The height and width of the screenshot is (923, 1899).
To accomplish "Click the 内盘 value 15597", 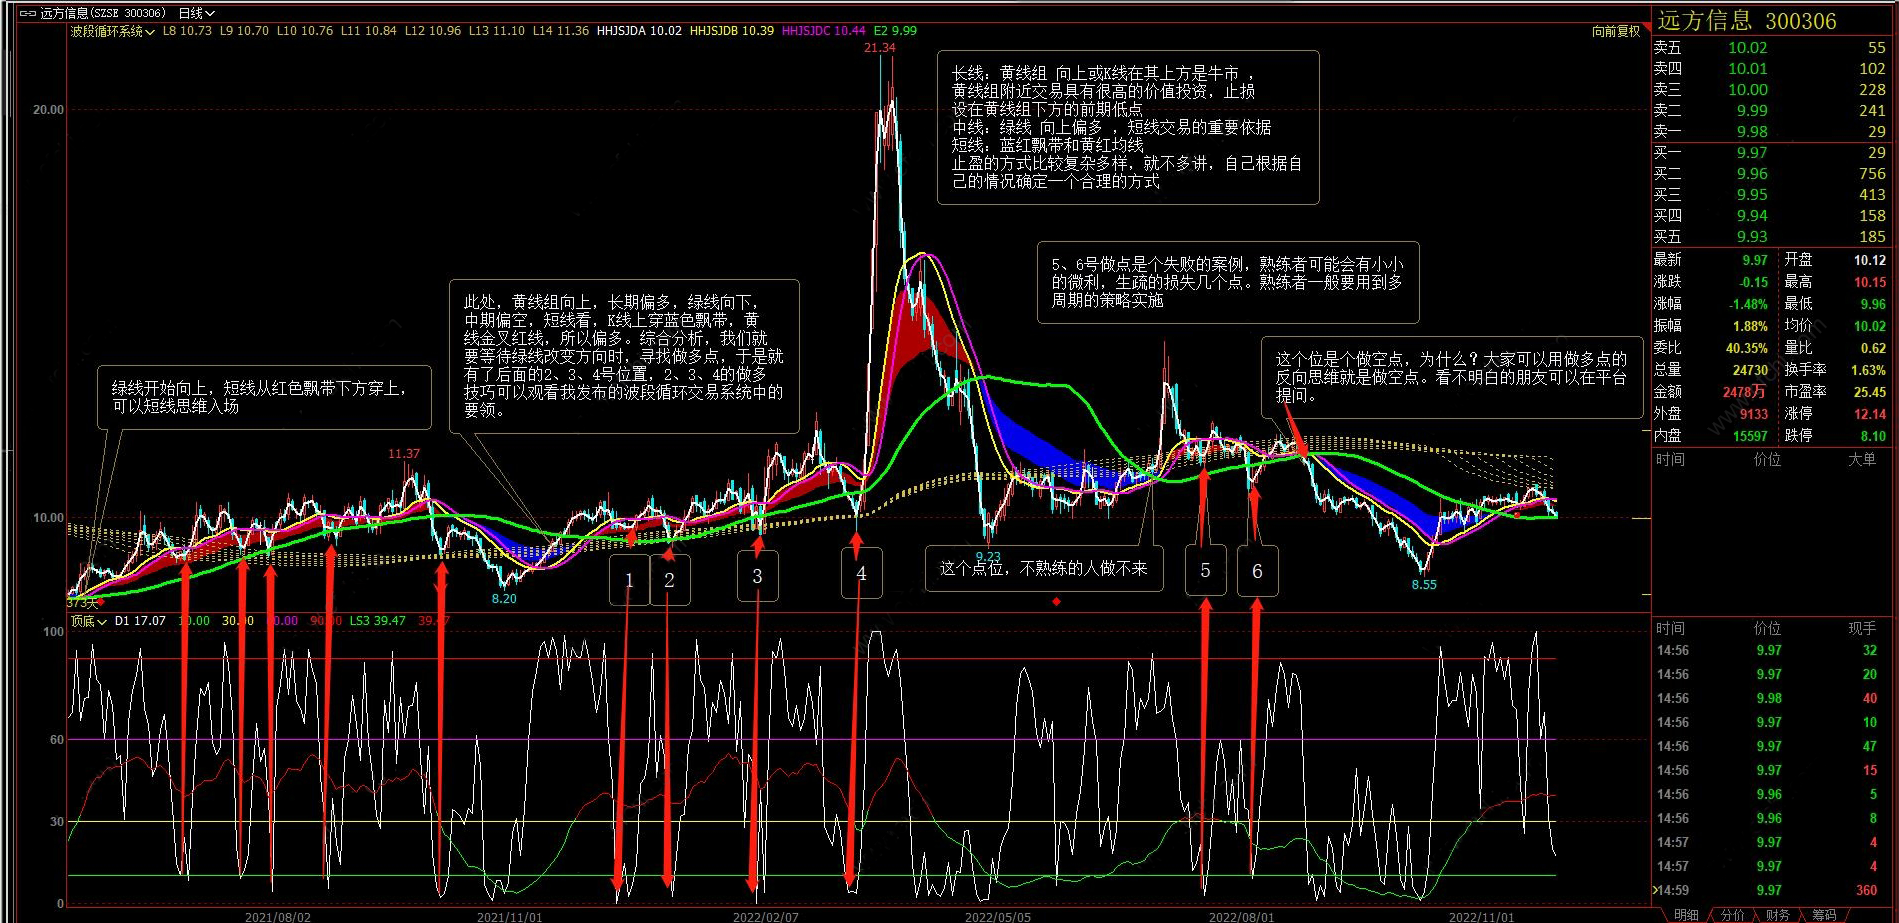I will 1750,436.
